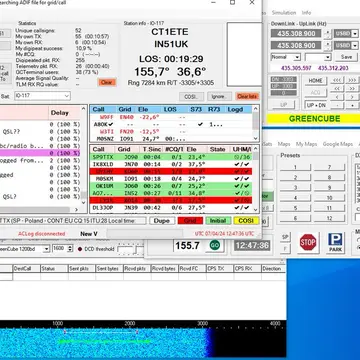This screenshot has height=360, width=360.
Task: Click the single left arrow tuning button
Action: click(x=337, y=97)
